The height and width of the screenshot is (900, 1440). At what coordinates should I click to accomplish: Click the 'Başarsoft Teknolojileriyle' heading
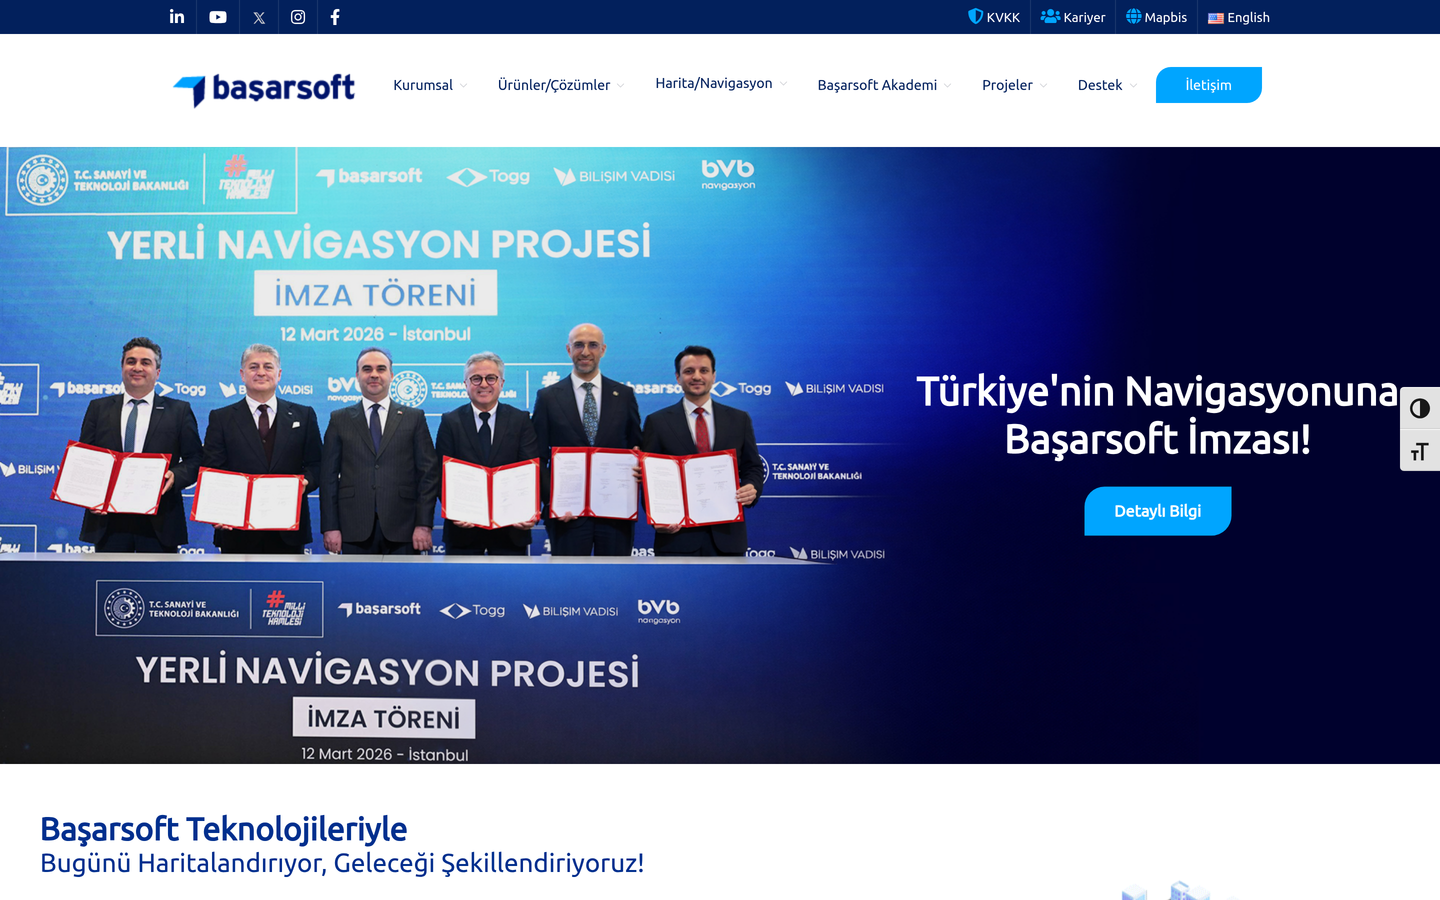point(224,829)
